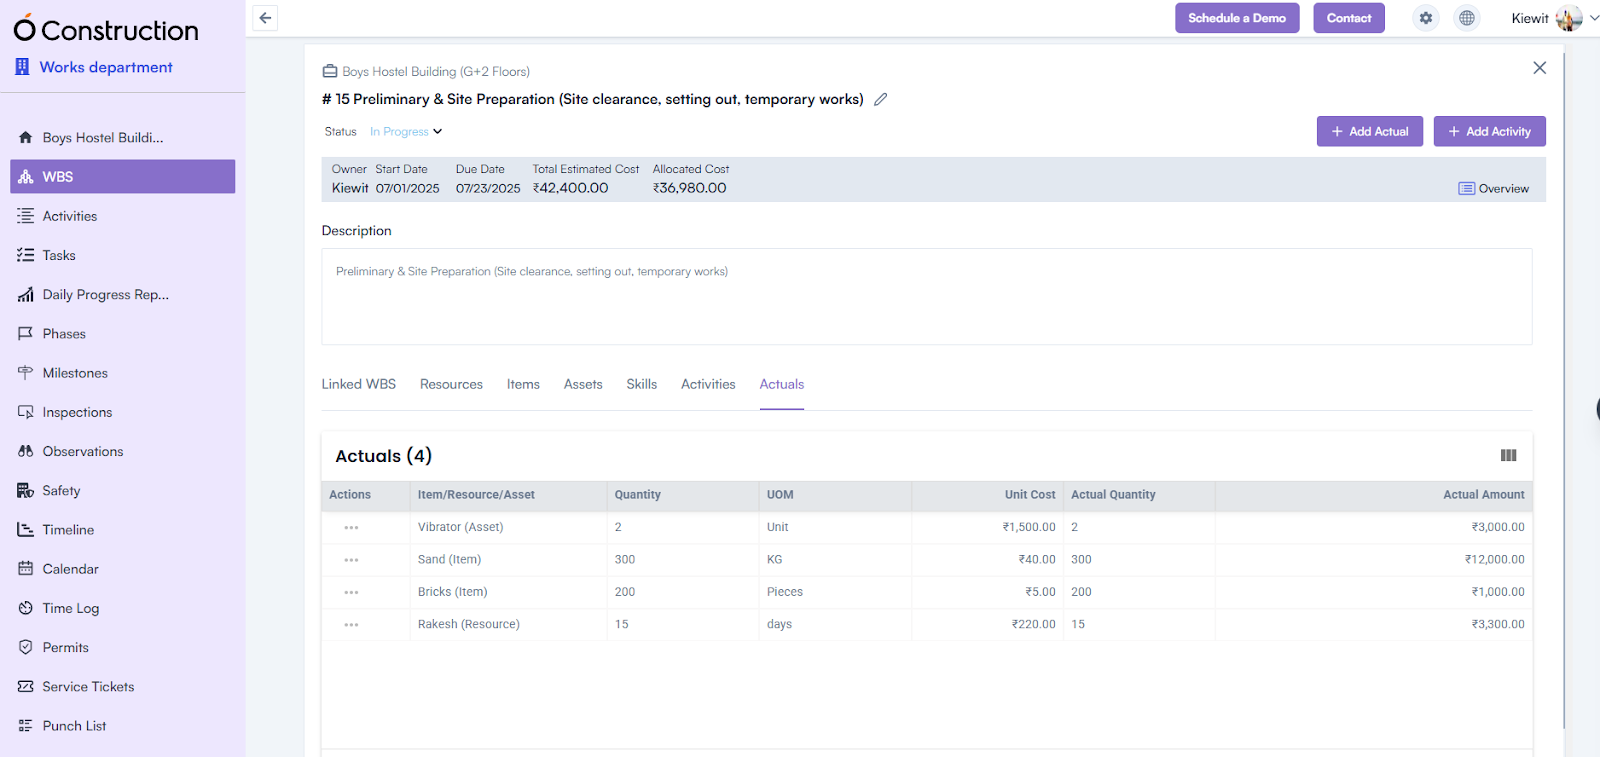Open three-dot actions menu for Rakesh row
The height and width of the screenshot is (757, 1600).
[x=351, y=624]
